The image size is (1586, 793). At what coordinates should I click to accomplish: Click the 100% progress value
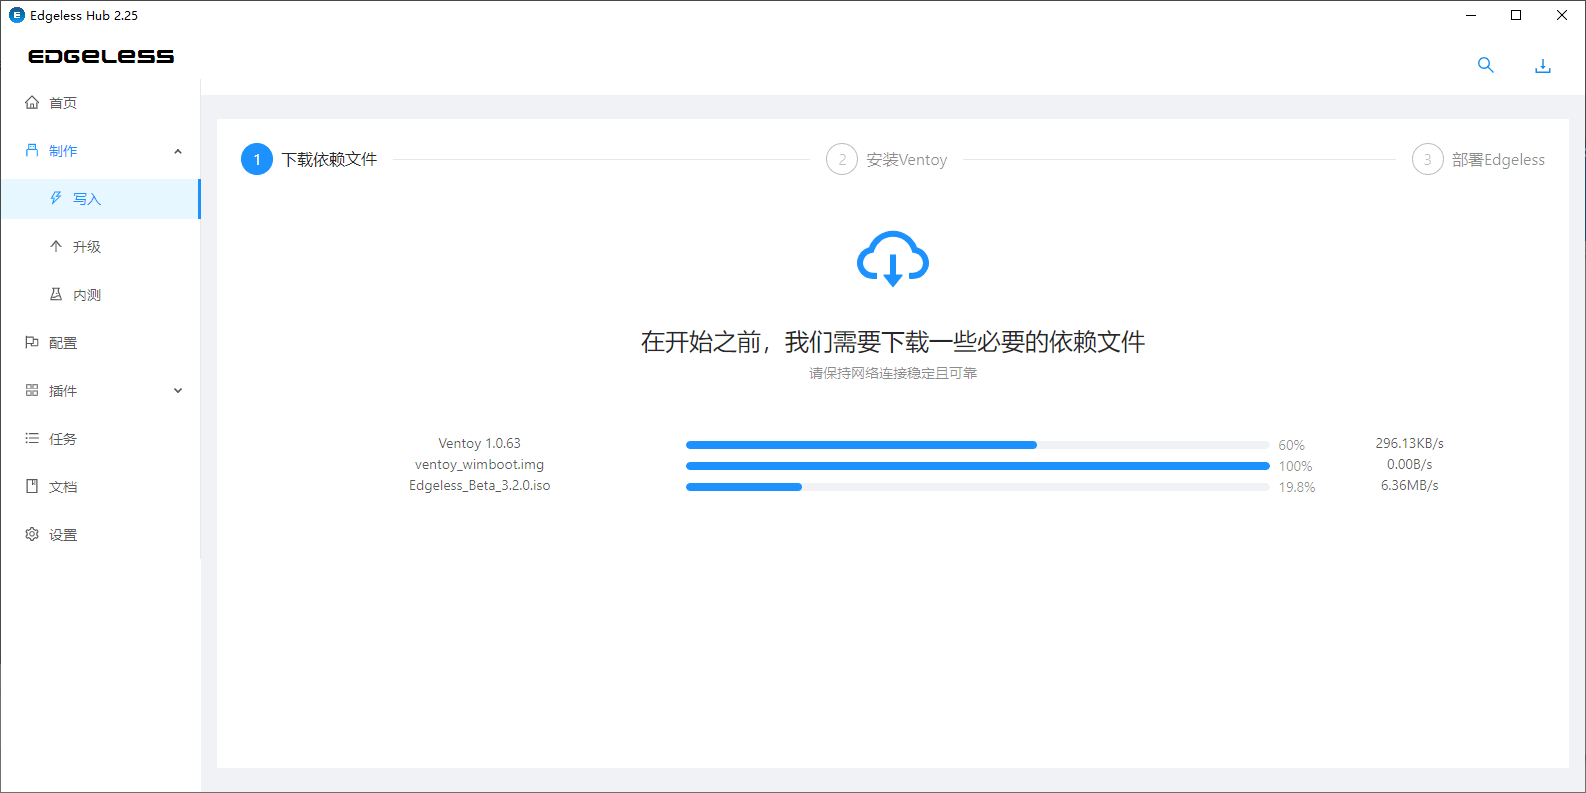(1295, 466)
